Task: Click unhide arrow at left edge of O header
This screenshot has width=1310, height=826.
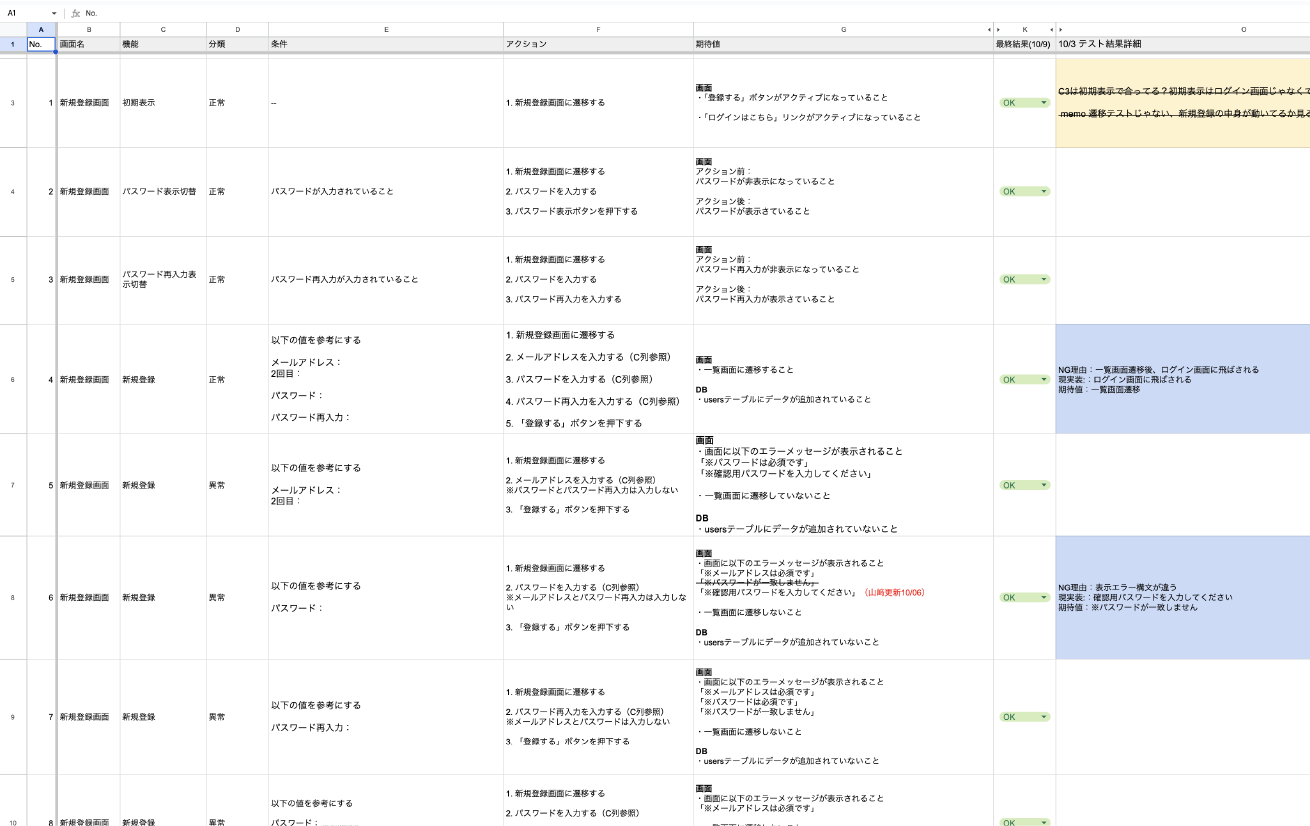Action: click(x=1060, y=30)
